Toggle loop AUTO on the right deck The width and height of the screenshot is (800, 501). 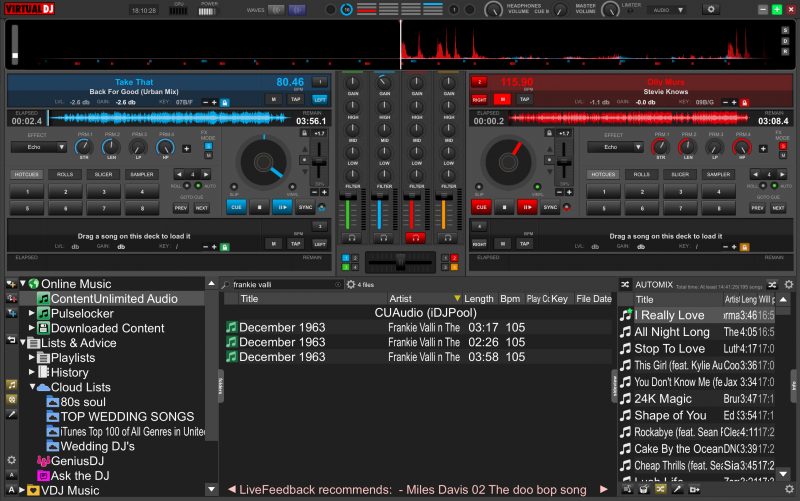click(x=774, y=186)
